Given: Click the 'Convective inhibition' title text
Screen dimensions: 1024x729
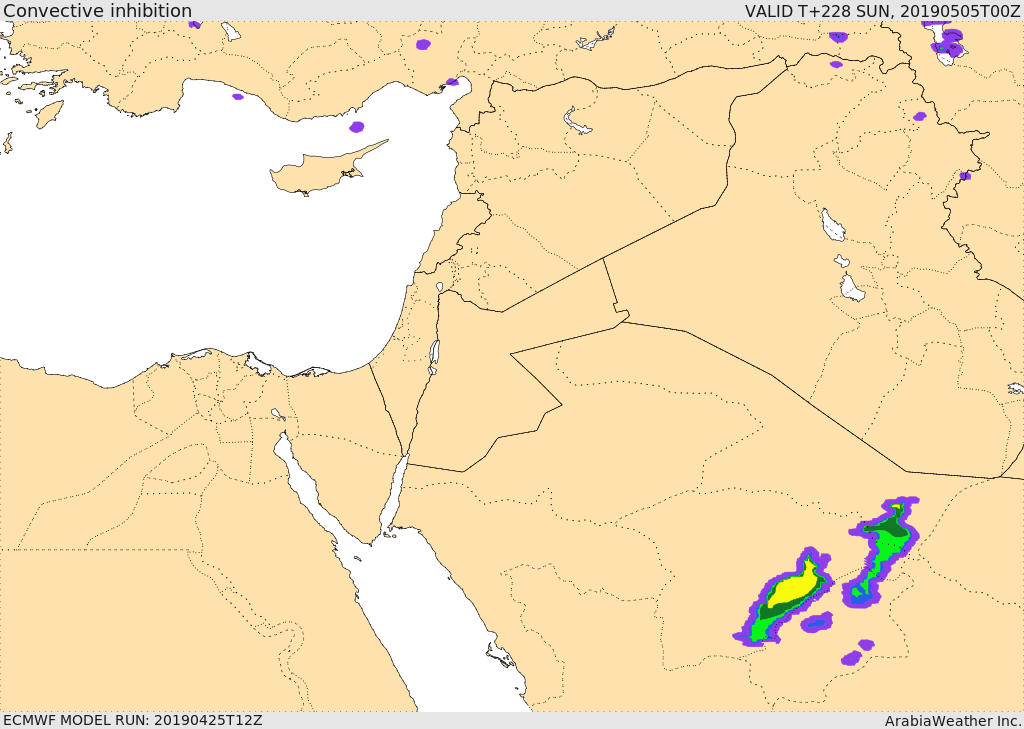Looking at the screenshot, I should pos(97,11).
